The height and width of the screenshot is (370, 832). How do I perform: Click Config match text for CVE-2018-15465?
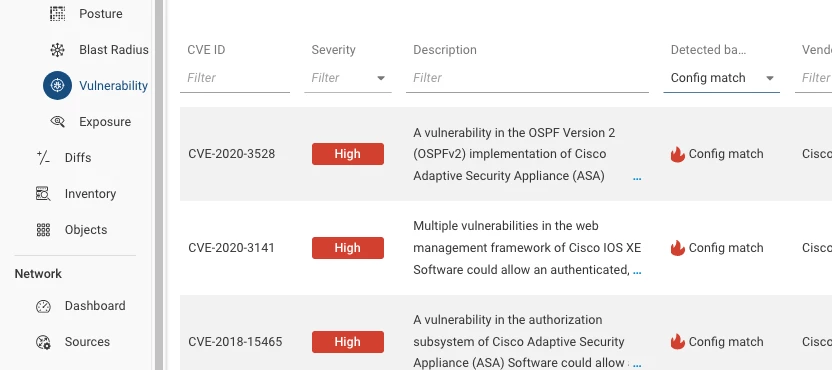[x=726, y=342]
